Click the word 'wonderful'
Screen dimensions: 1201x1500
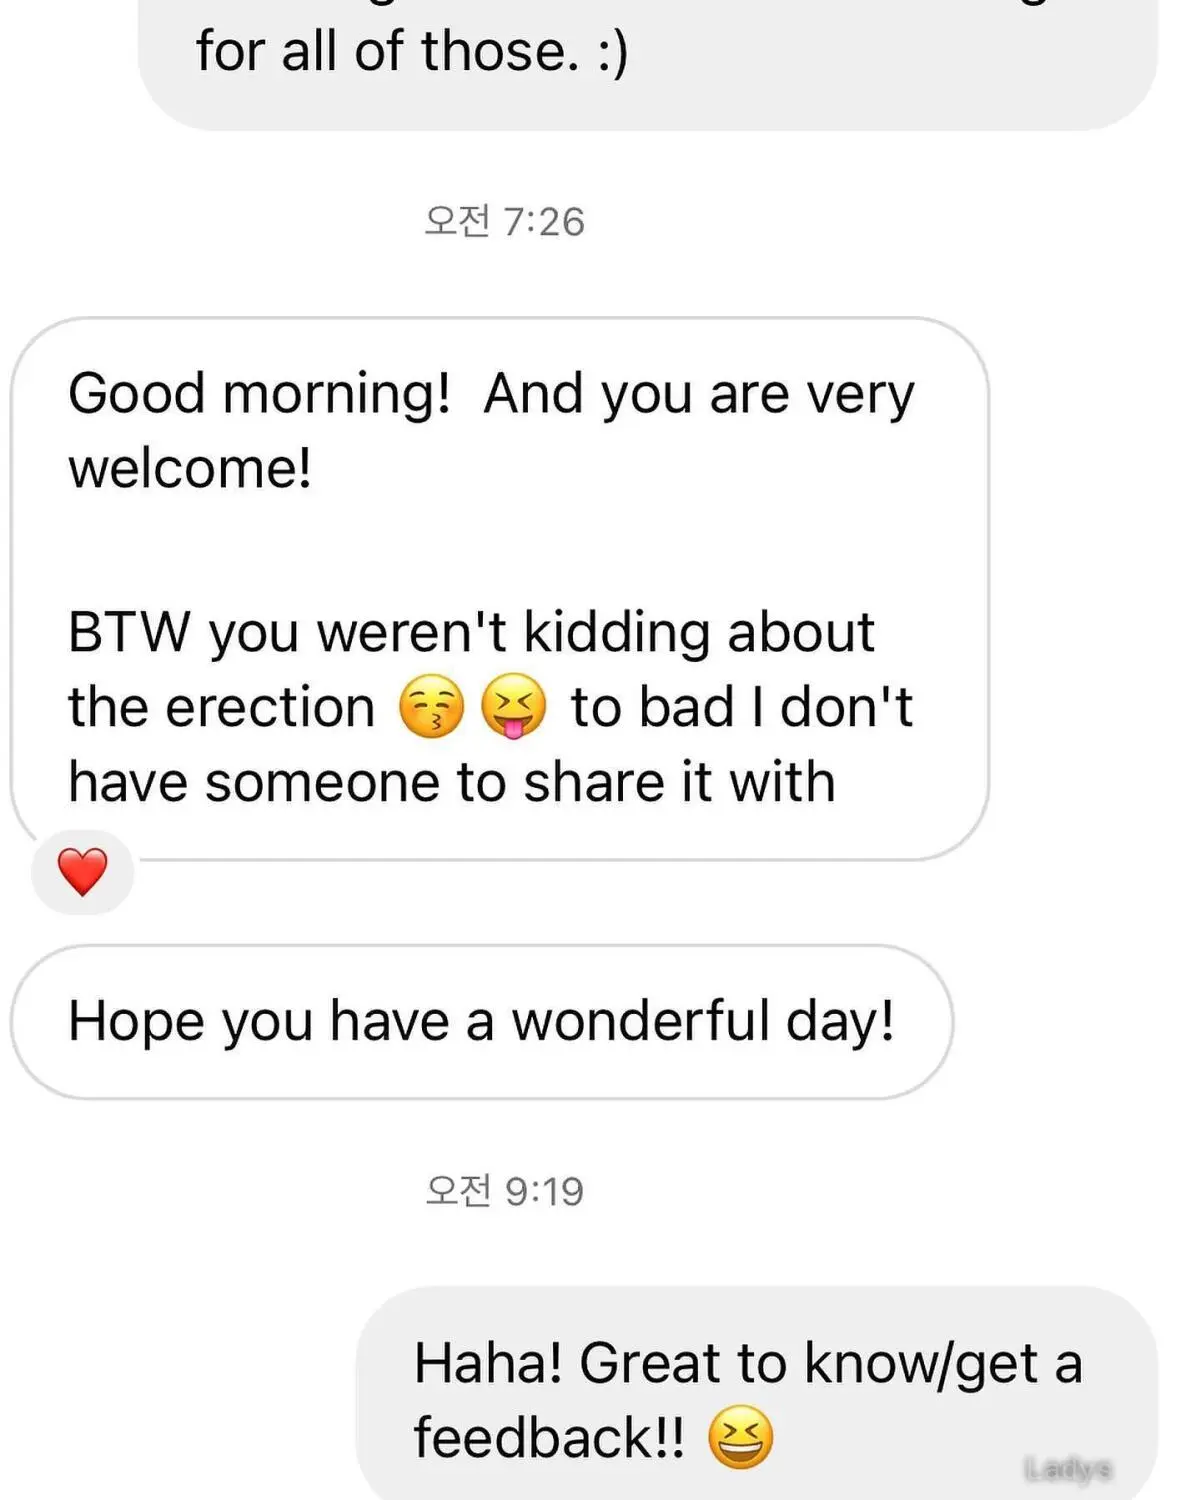point(641,1021)
